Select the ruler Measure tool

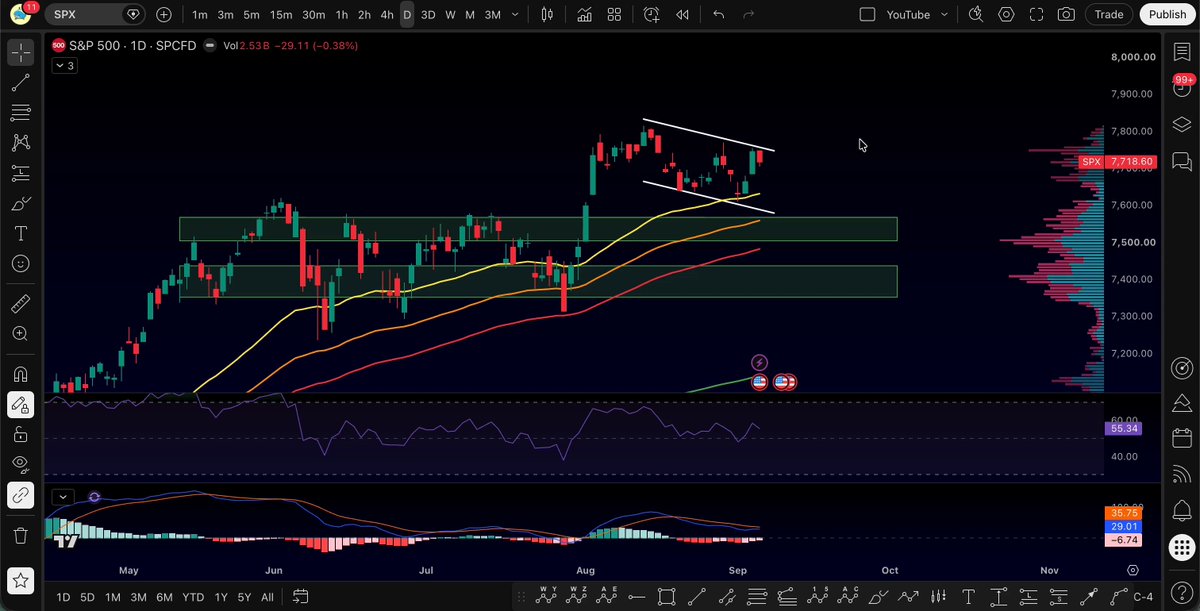point(21,303)
